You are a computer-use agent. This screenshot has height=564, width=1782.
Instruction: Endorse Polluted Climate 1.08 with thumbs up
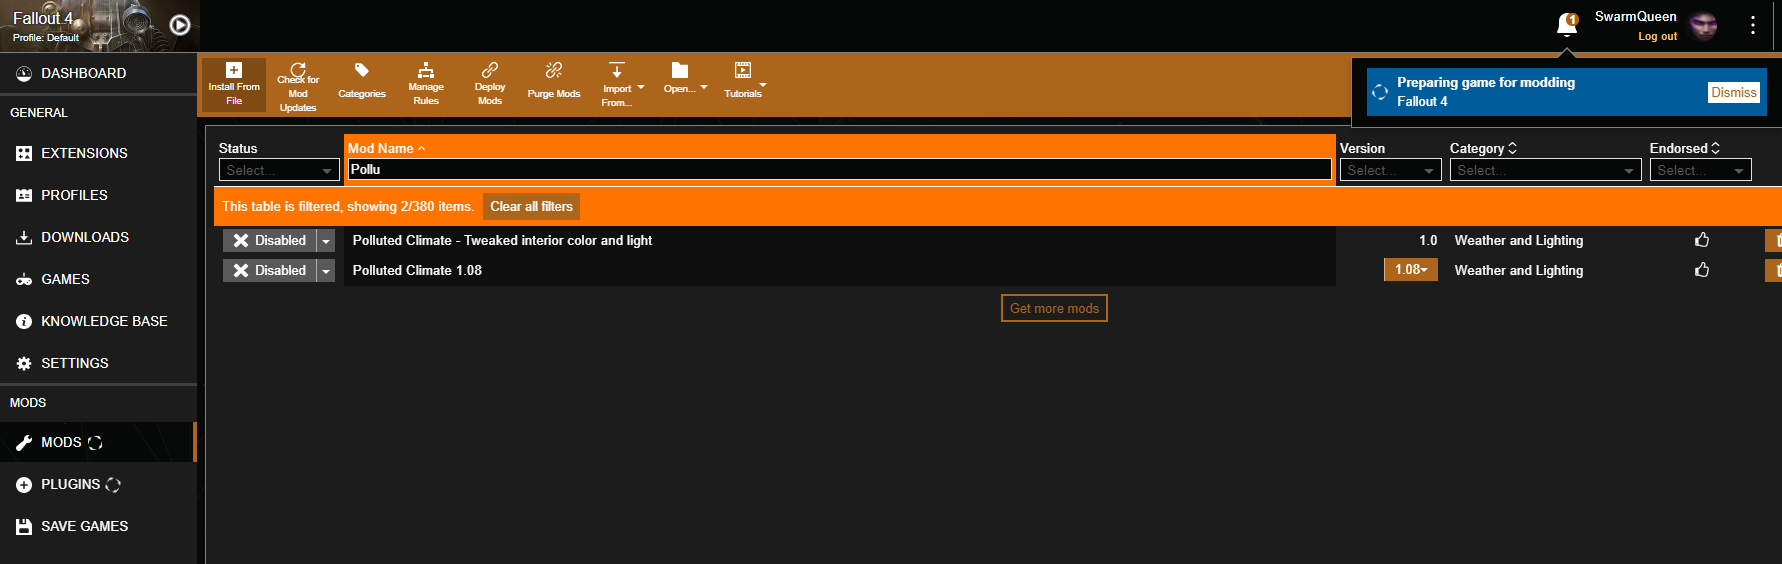click(x=1702, y=270)
